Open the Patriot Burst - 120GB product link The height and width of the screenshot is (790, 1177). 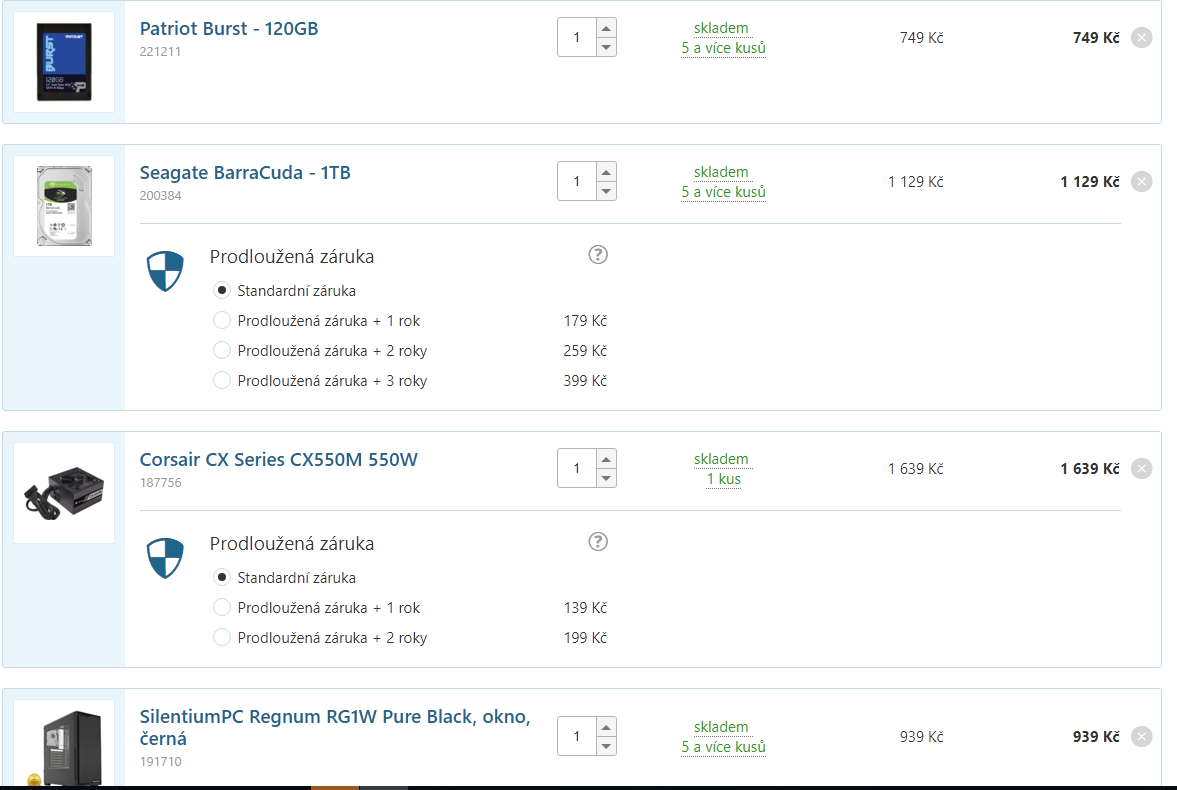[x=229, y=29]
